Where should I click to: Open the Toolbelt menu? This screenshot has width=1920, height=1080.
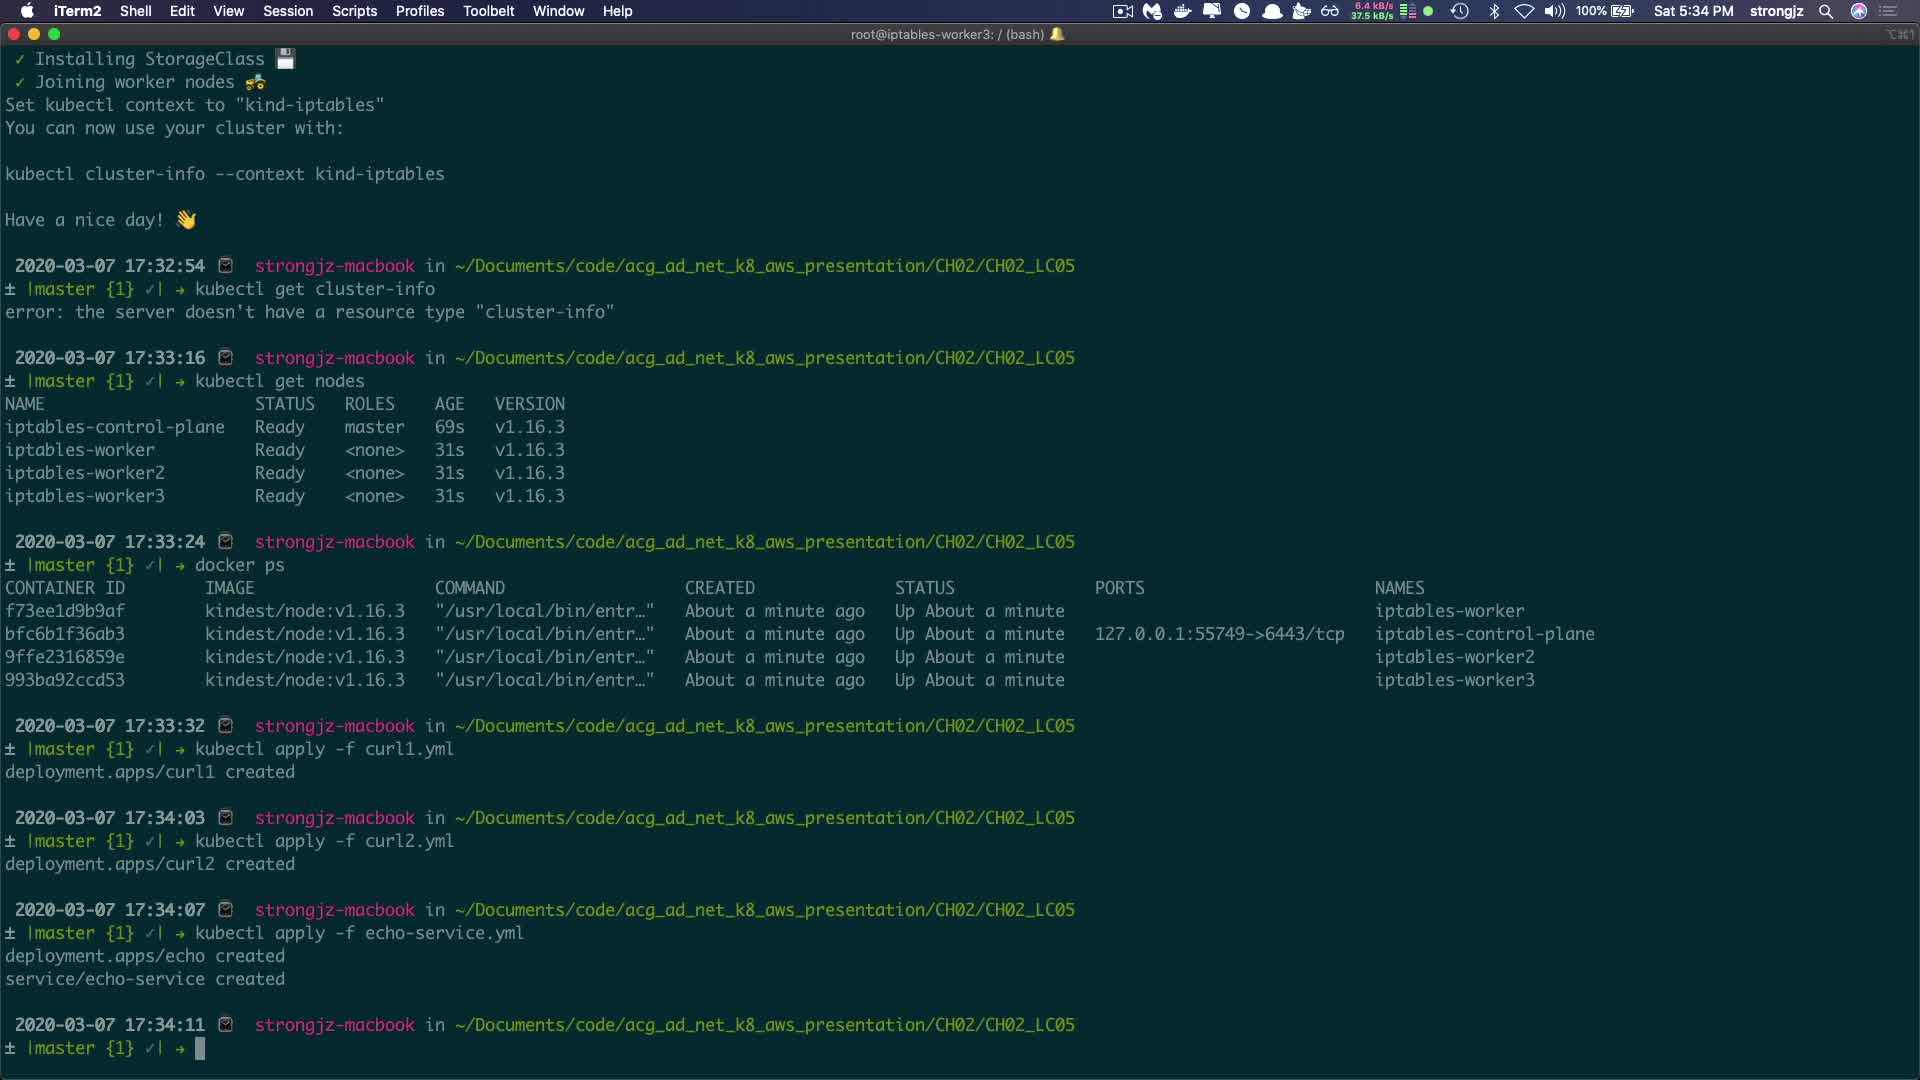(x=488, y=11)
